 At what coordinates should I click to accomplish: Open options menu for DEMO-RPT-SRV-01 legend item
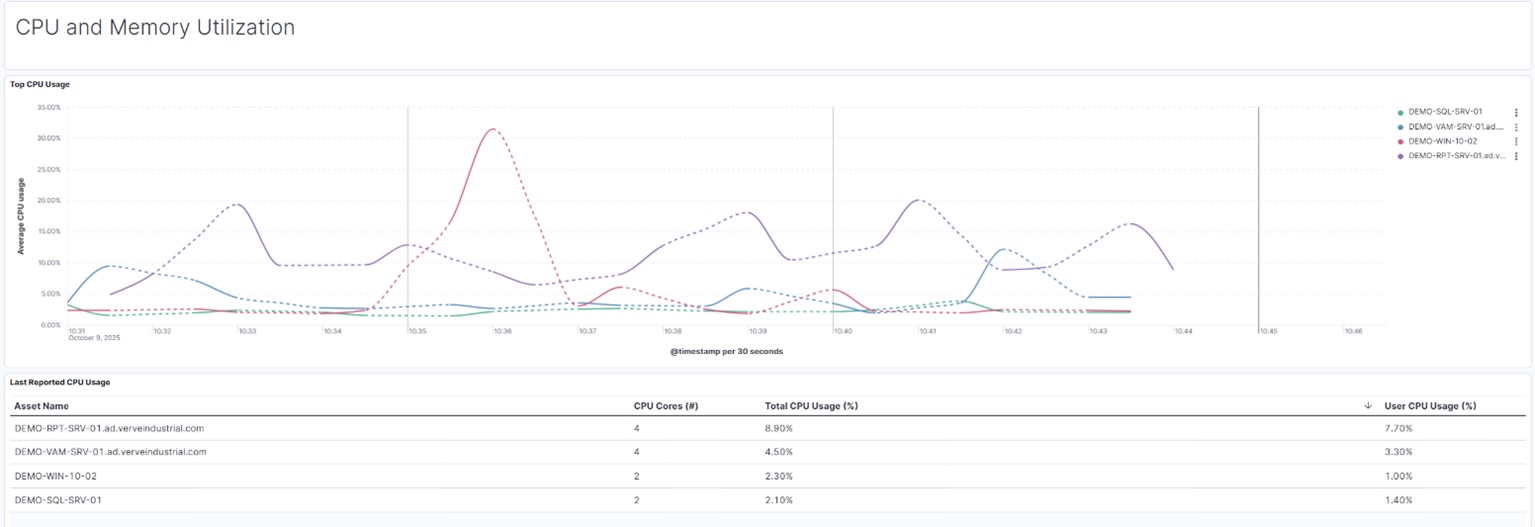pos(1516,156)
